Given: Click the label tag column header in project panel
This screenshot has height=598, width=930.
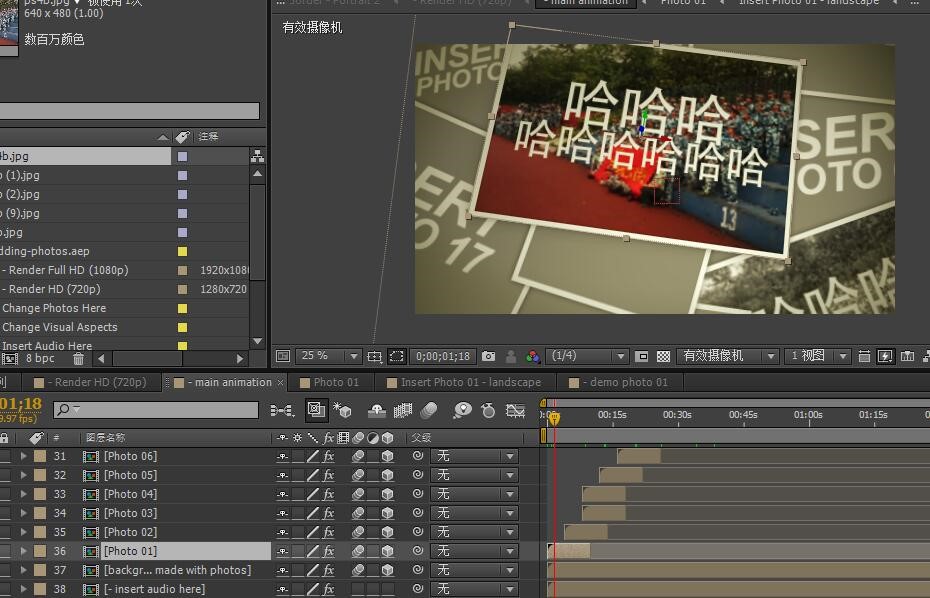Looking at the screenshot, I should pyautogui.click(x=183, y=136).
